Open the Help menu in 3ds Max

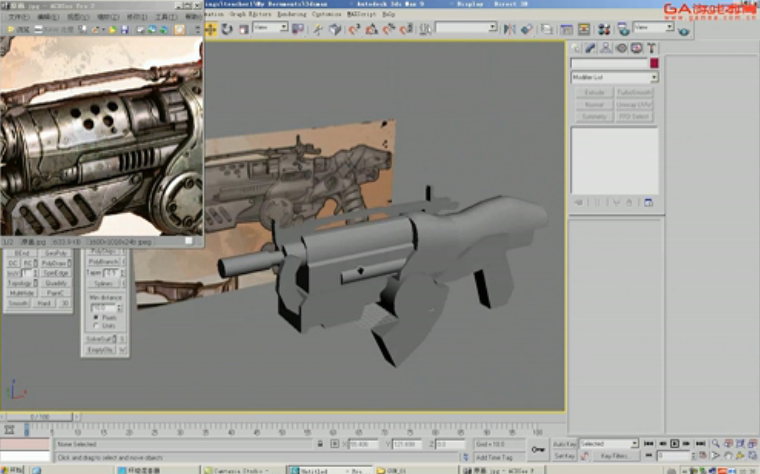[388, 14]
